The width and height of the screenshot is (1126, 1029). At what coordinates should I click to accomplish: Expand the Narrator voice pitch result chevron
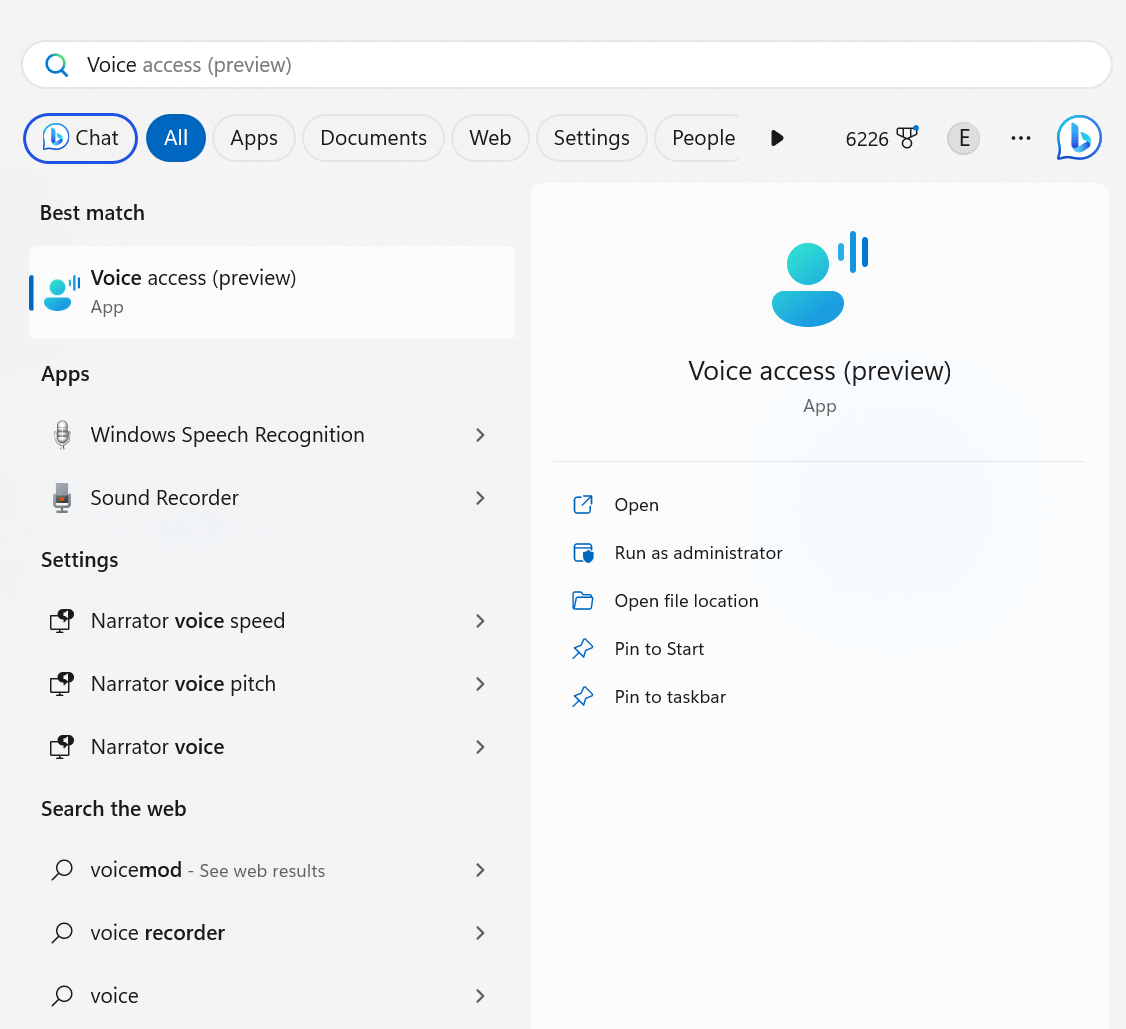480,684
